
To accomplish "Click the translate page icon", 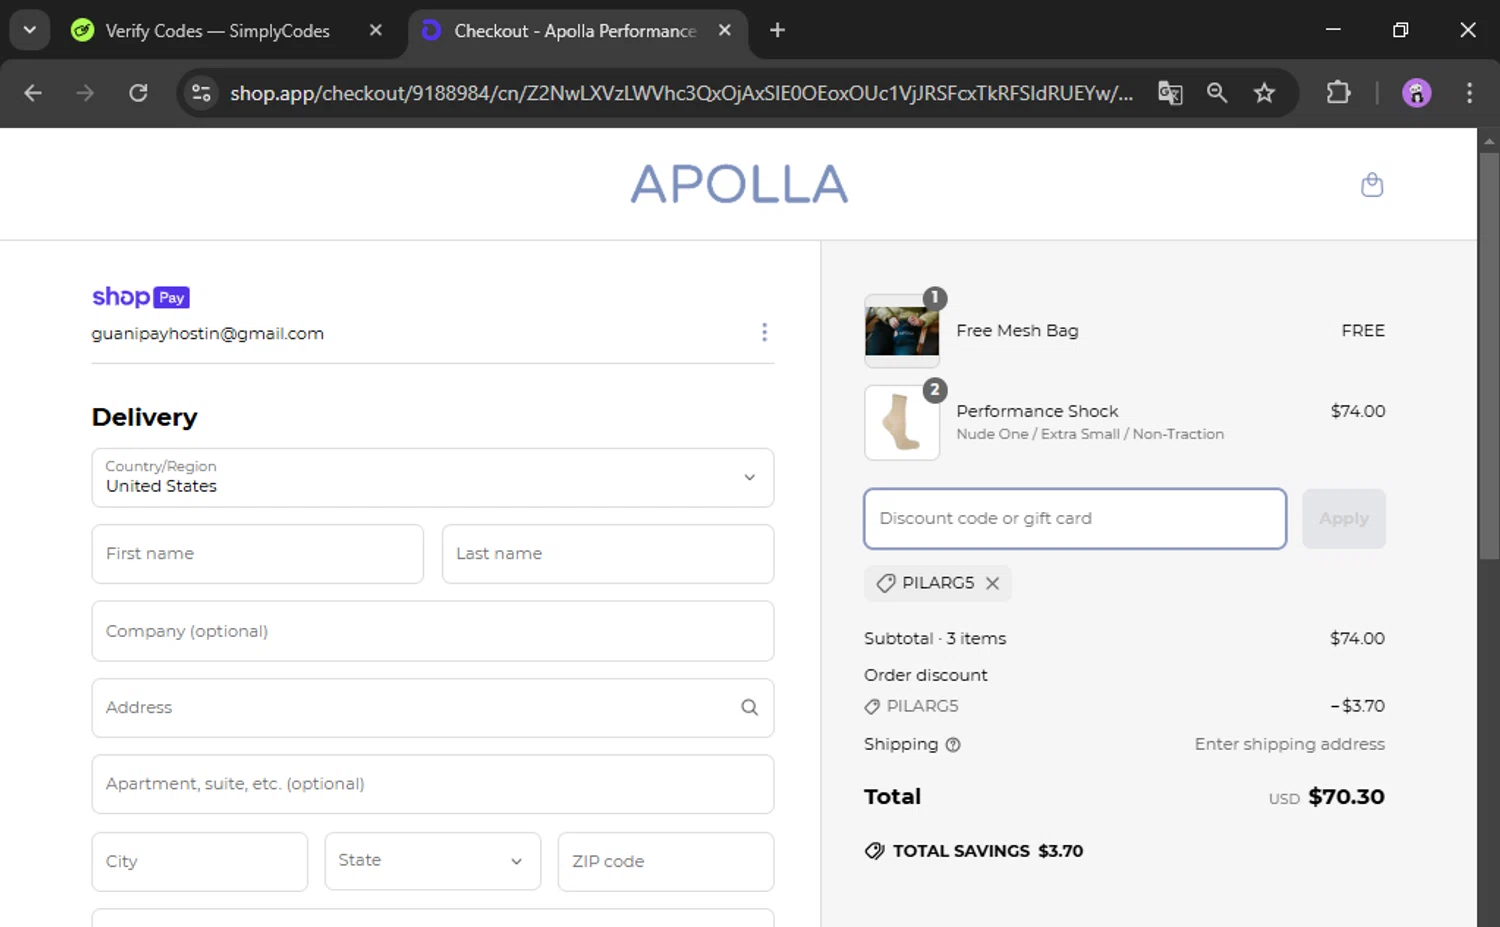I will (x=1170, y=93).
